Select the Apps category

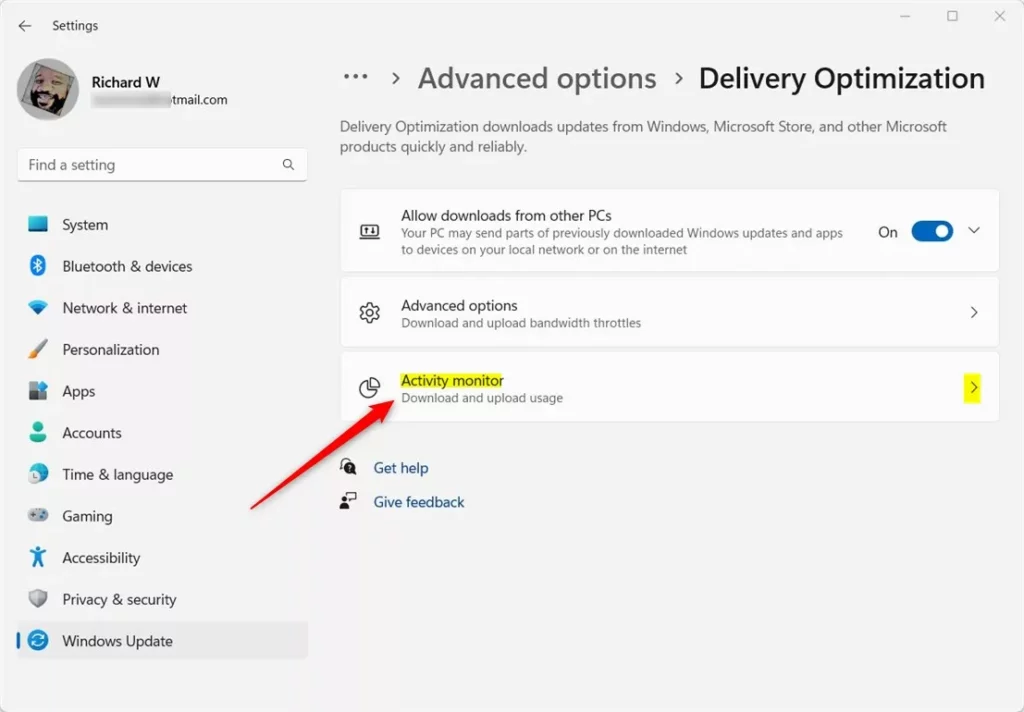162,391
